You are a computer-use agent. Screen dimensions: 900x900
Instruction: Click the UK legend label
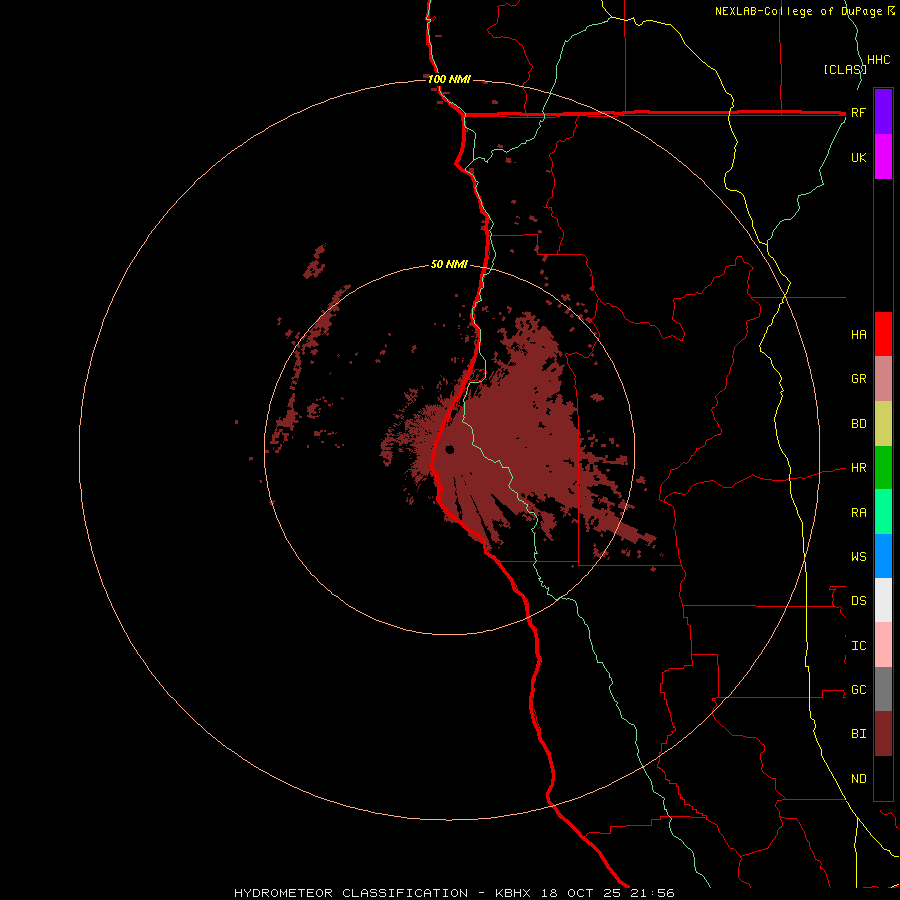tap(858, 157)
